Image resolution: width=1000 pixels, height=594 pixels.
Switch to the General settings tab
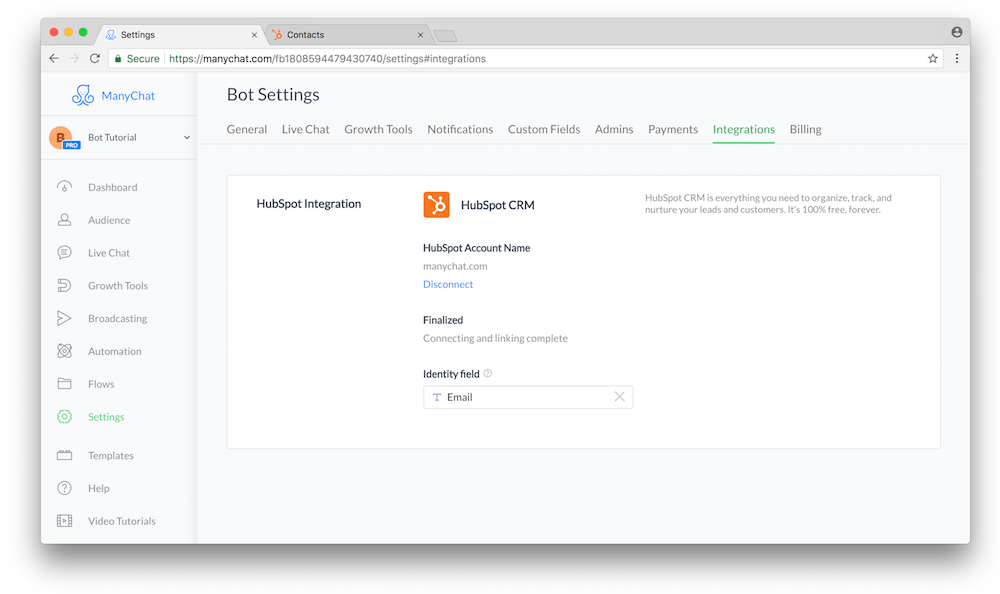[x=247, y=129]
